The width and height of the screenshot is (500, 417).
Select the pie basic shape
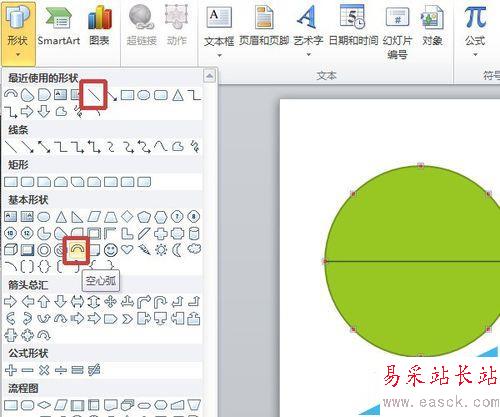44,233
